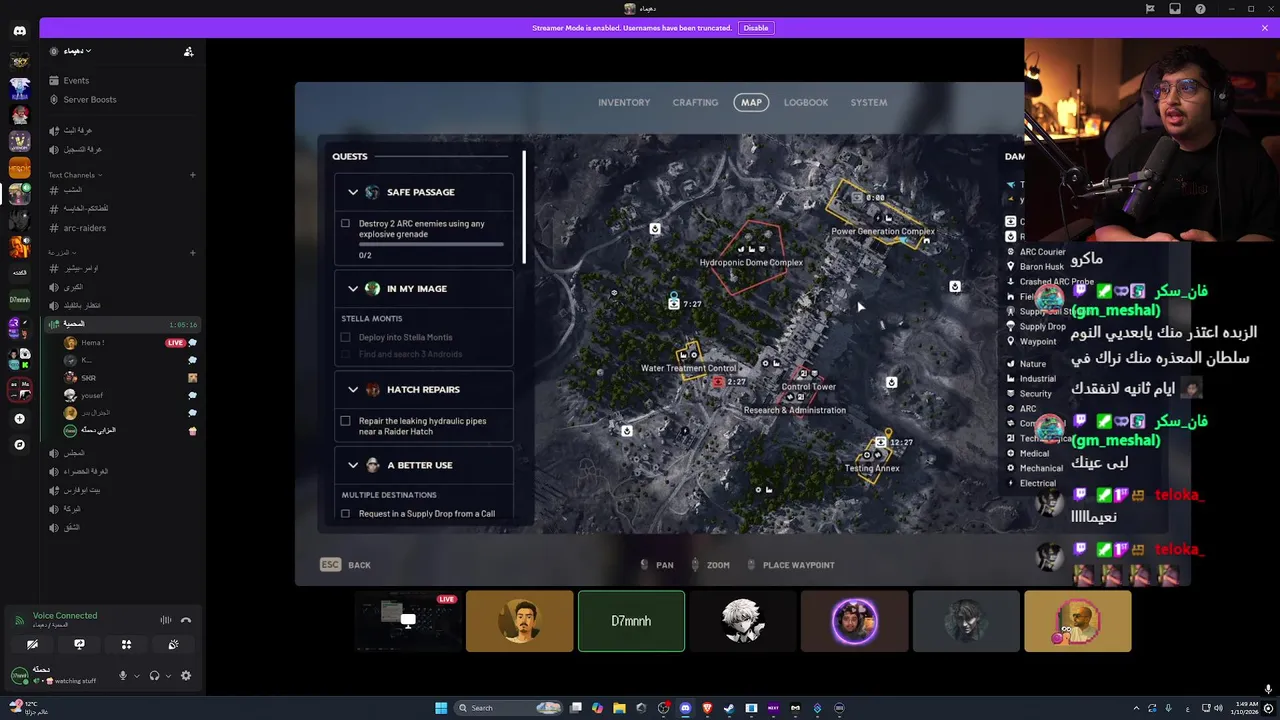Image resolution: width=1280 pixels, height=720 pixels.
Task: Open User Settings gear icon
Action: coord(185,676)
